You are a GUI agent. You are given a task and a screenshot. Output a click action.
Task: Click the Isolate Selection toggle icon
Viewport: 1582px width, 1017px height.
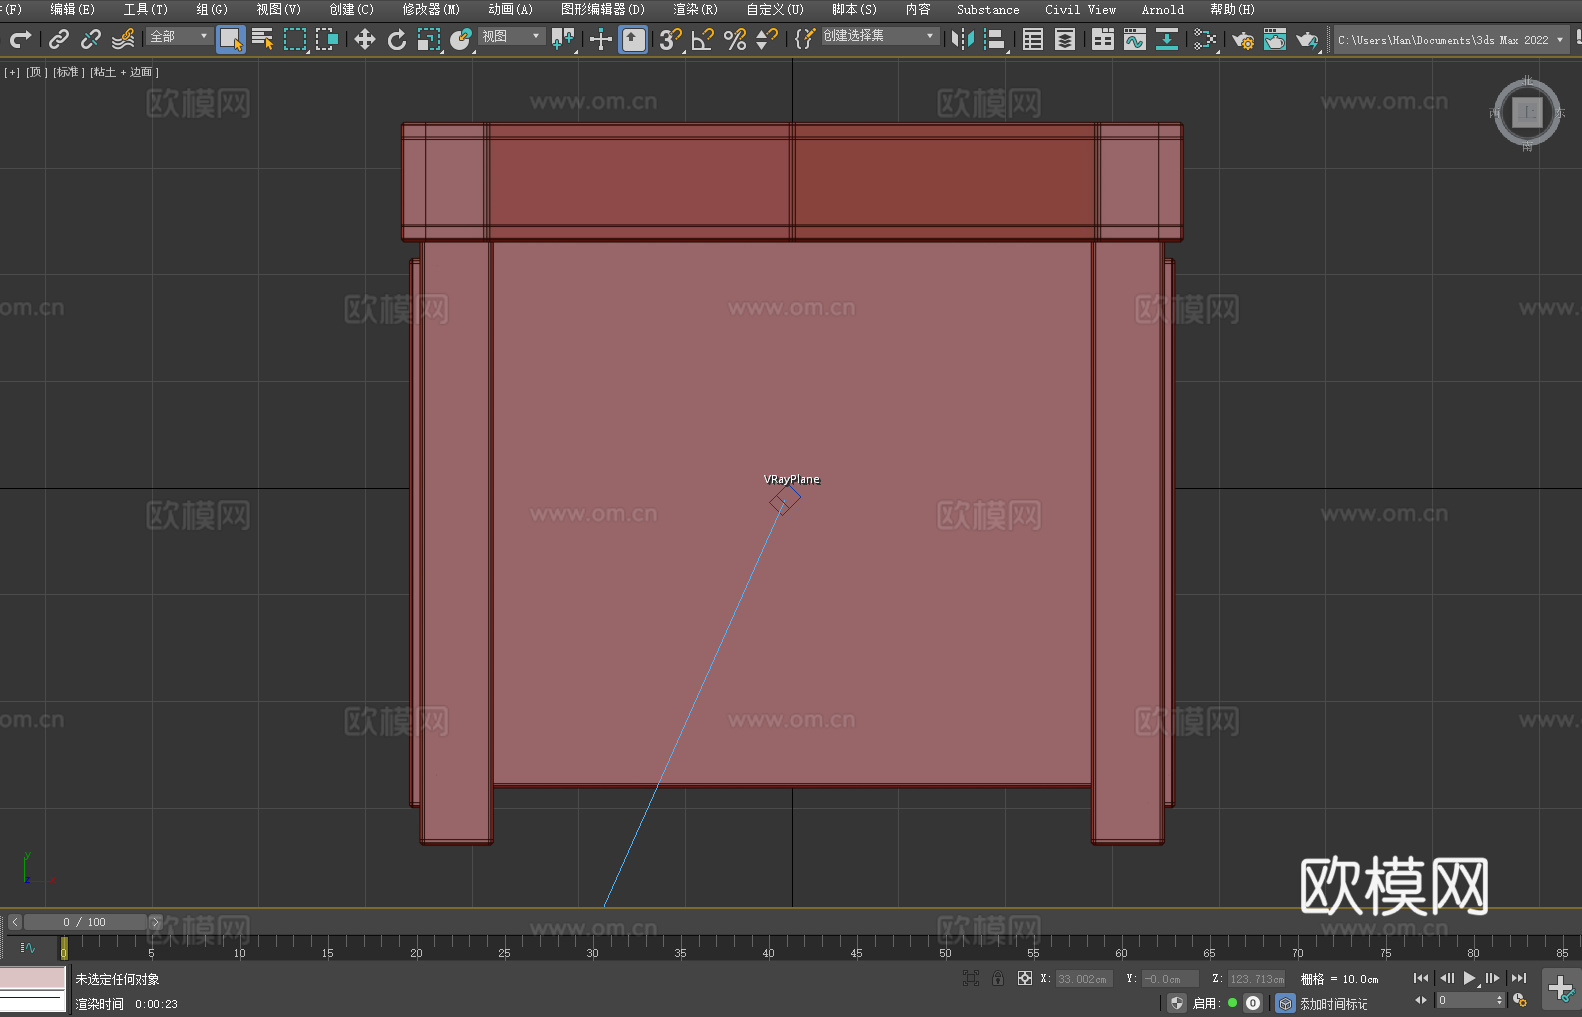(970, 978)
